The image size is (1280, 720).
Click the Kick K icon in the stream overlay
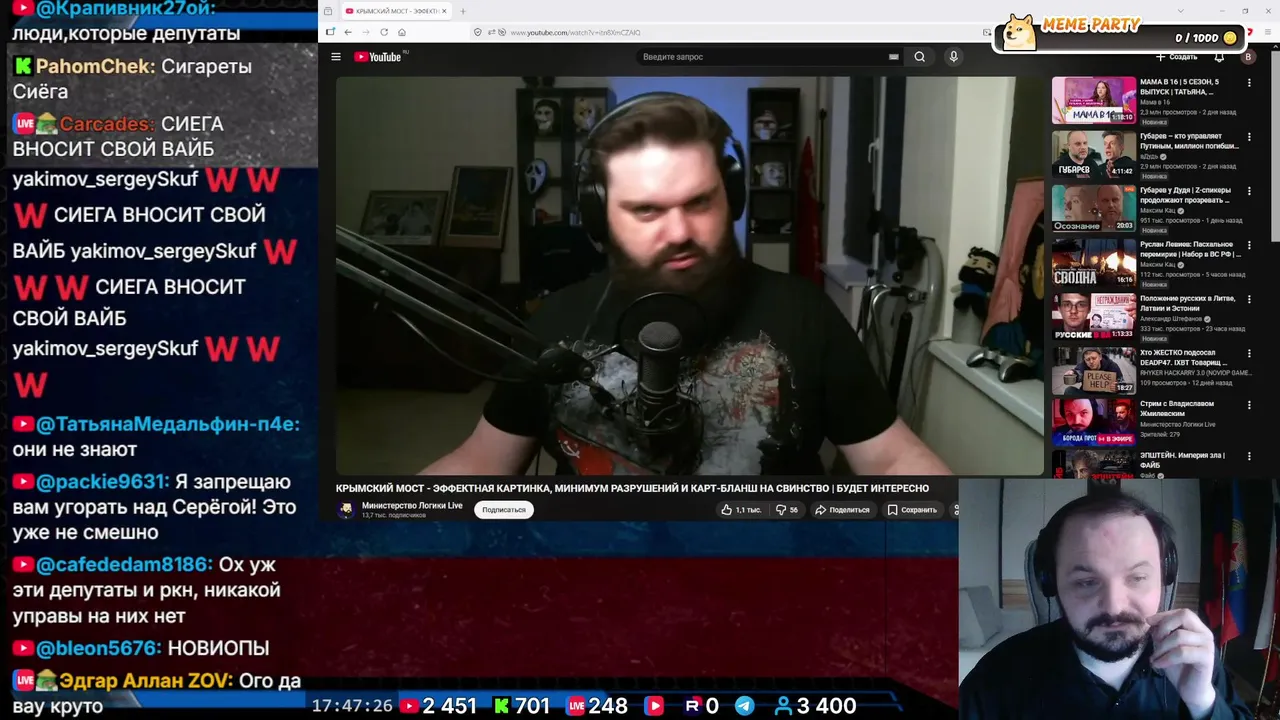coord(502,706)
